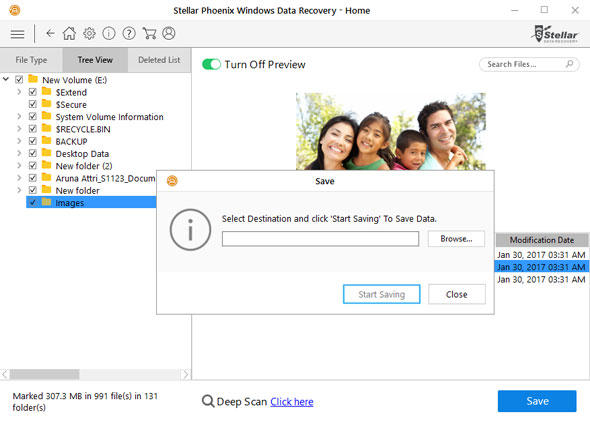
Task: Click the Save dialog app icon
Action: 172,181
